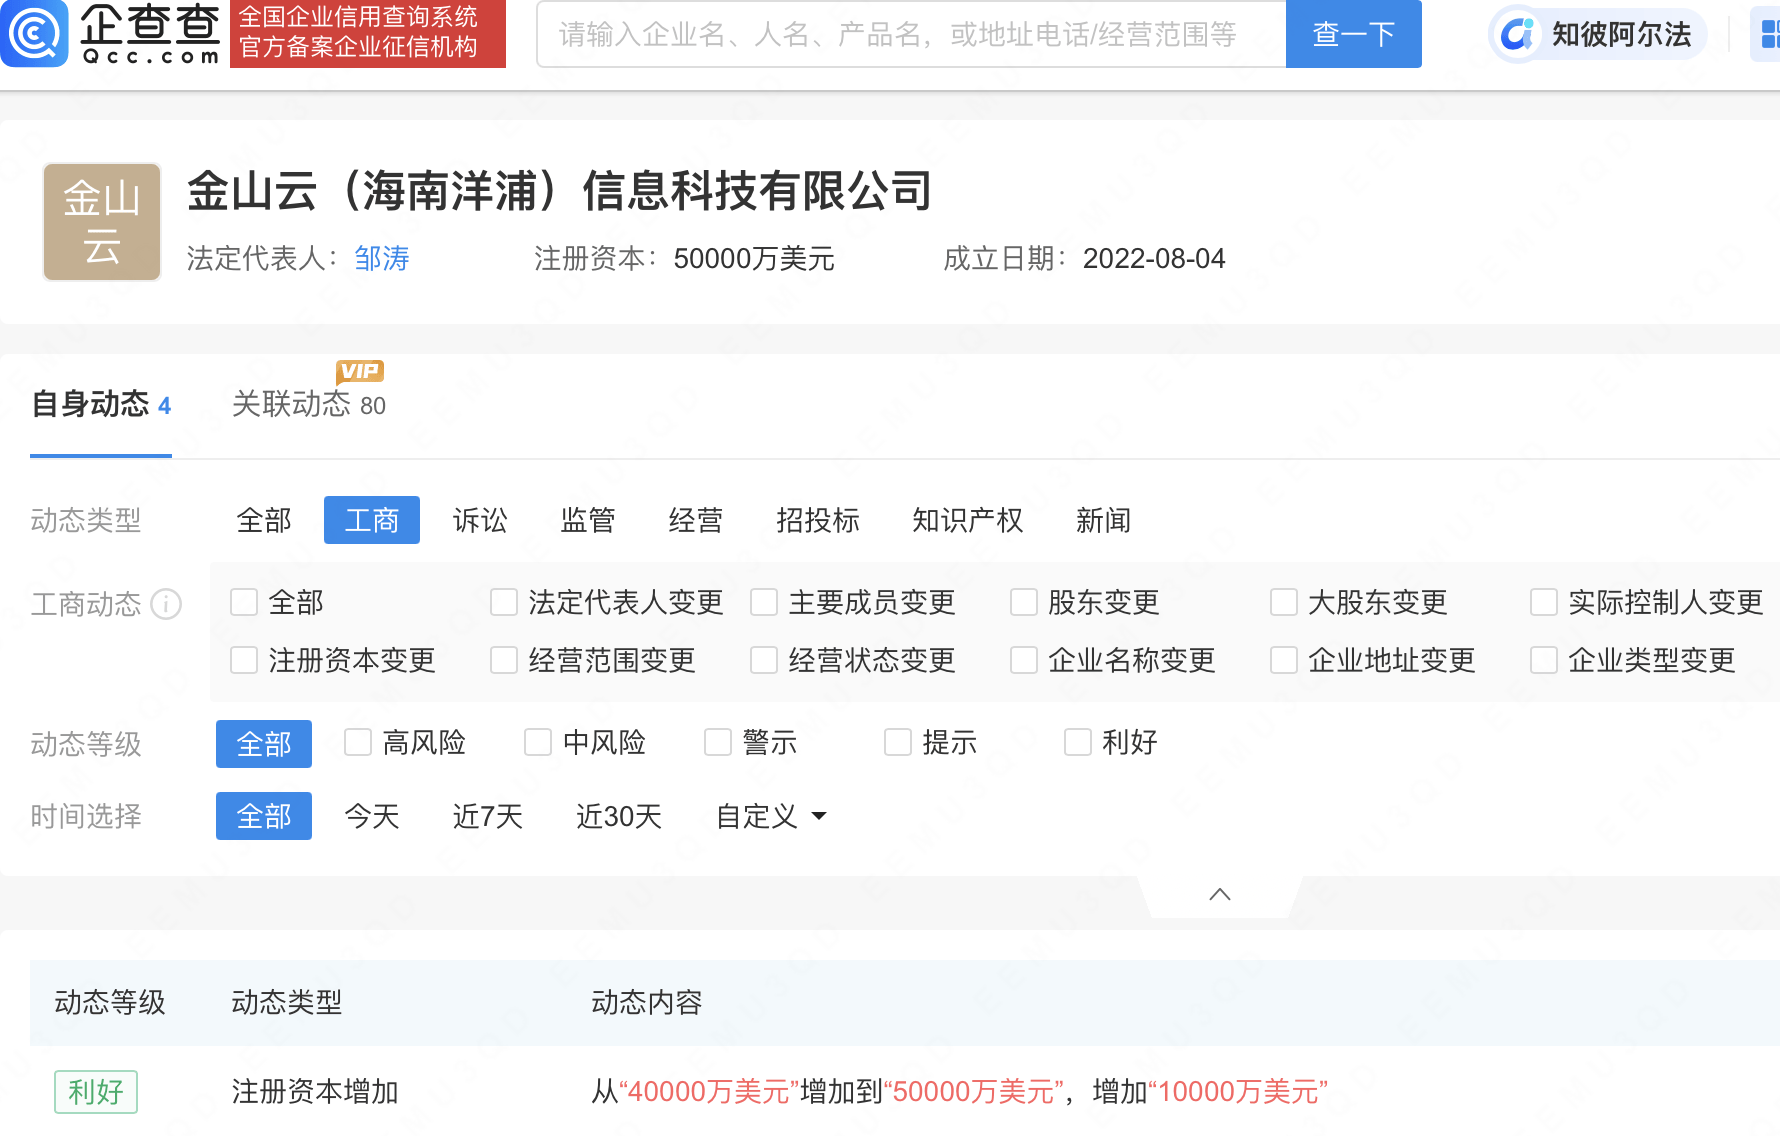Viewport: 1780px width, 1136px height.
Task: Click 全部 button in 时间选择 row
Action: [264, 816]
